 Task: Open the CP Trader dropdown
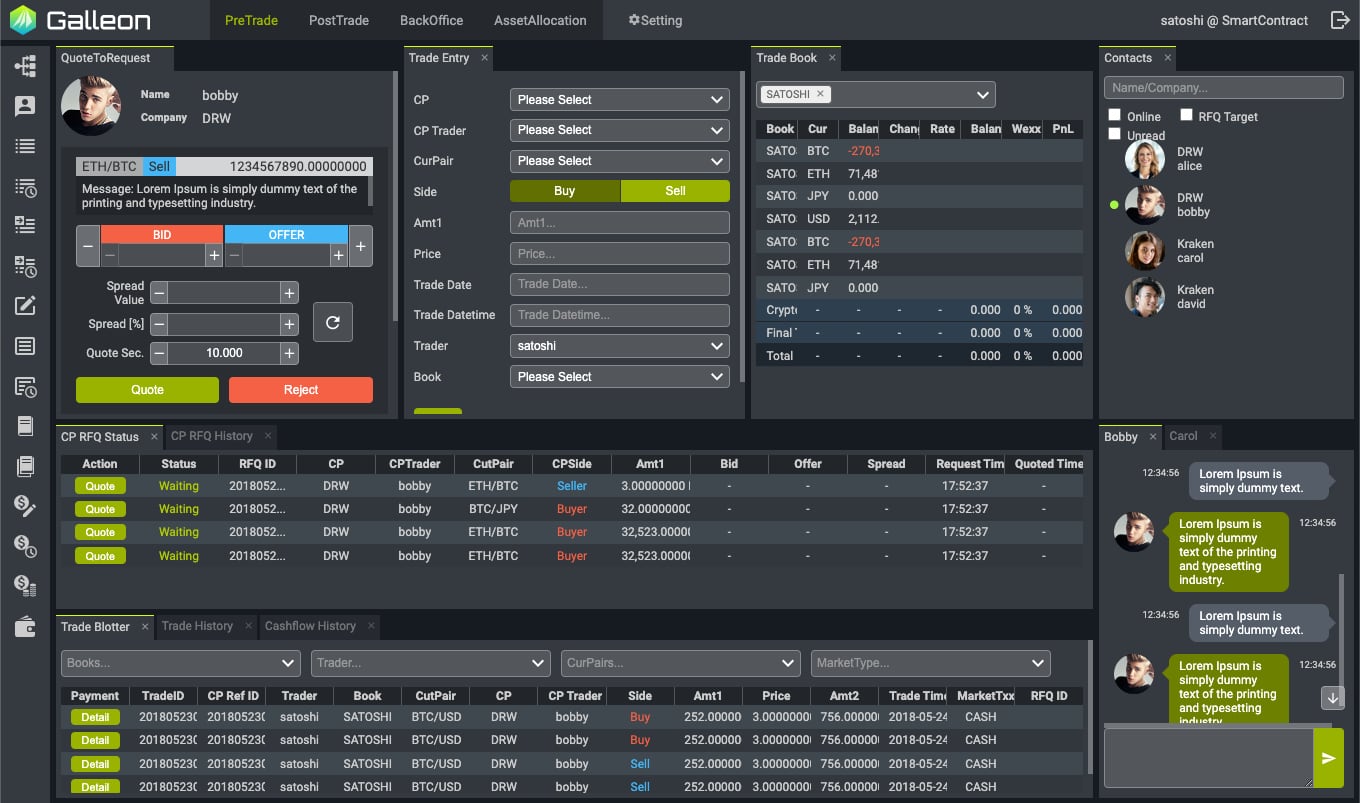click(x=619, y=130)
